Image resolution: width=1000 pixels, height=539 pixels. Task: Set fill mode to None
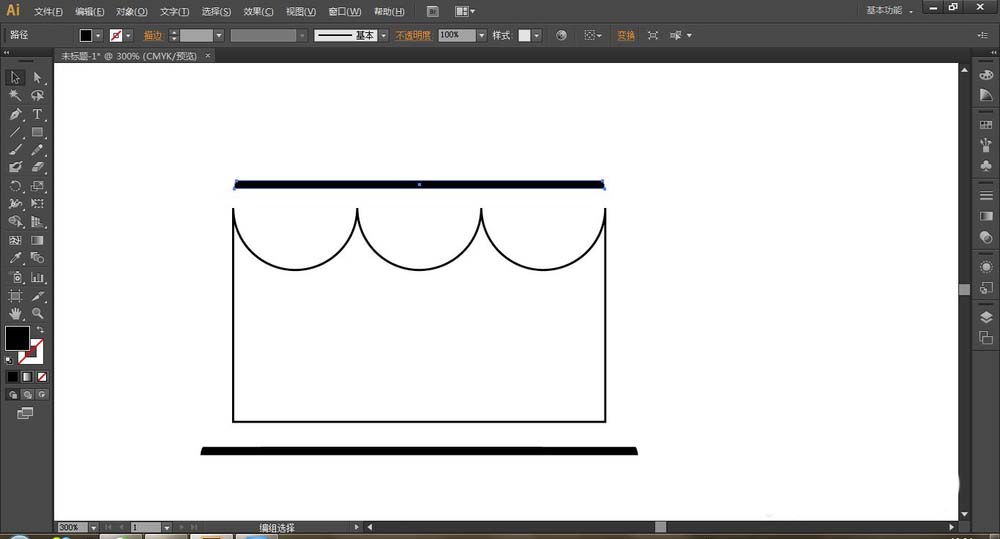click(40, 377)
